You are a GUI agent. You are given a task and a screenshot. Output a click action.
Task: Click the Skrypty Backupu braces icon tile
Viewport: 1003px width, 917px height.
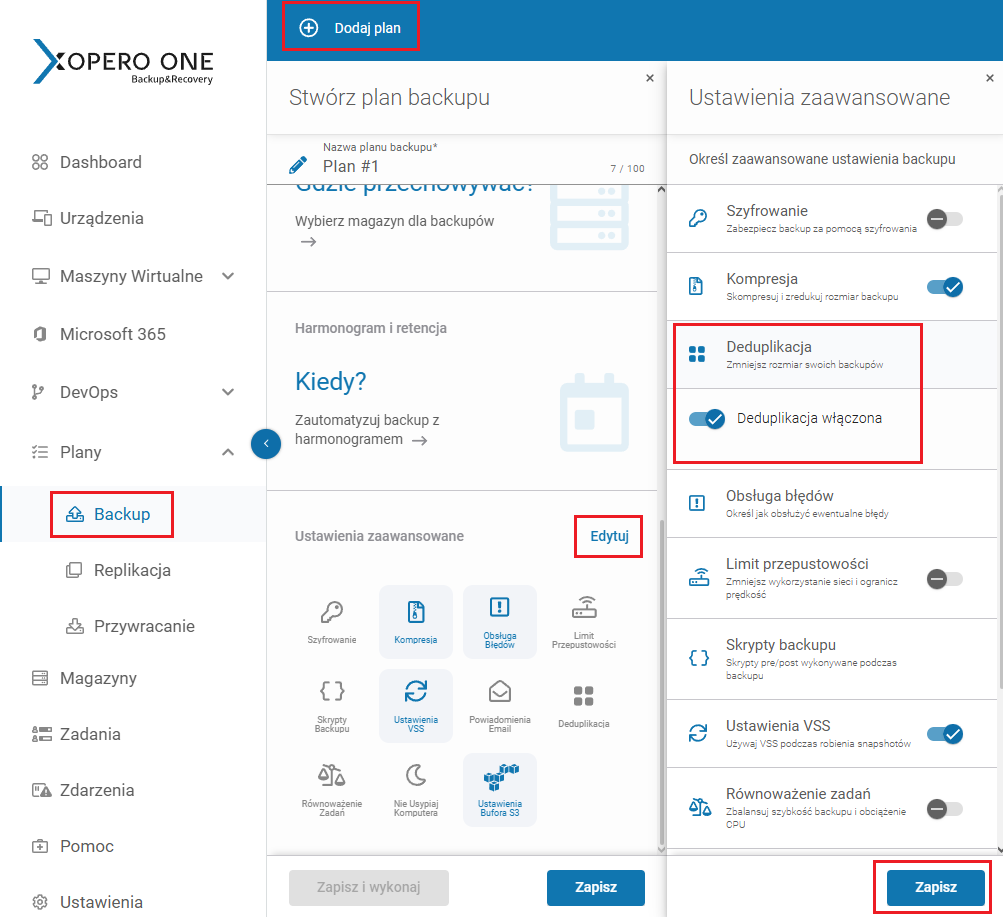332,705
